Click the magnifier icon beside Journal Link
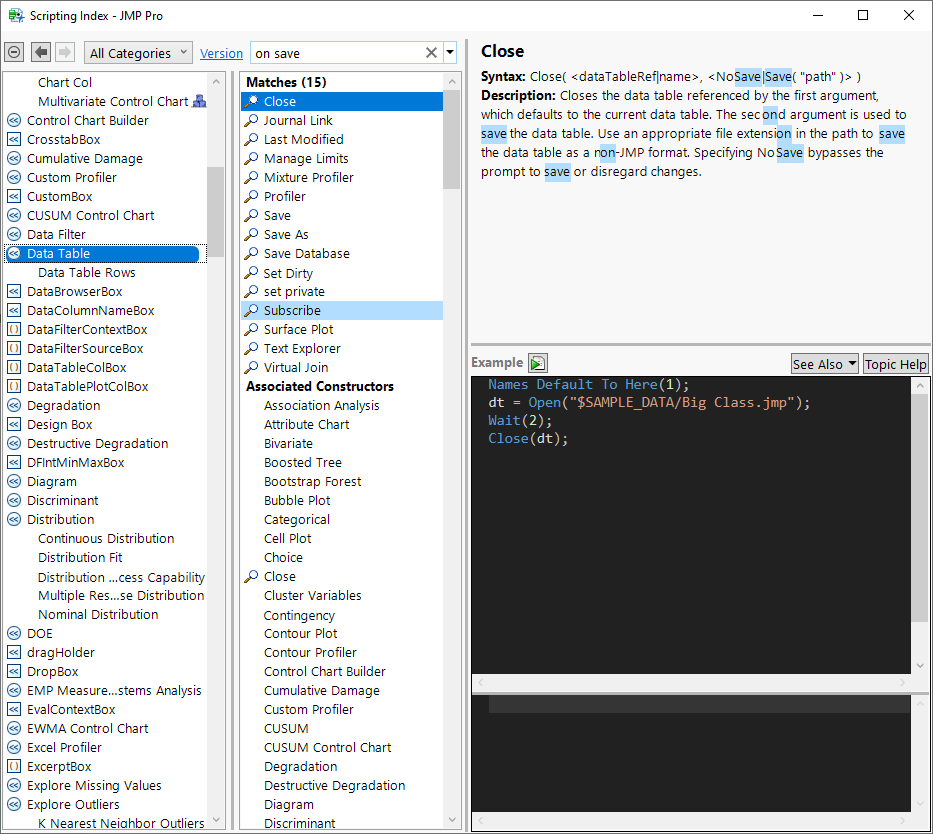933x834 pixels. 252,120
